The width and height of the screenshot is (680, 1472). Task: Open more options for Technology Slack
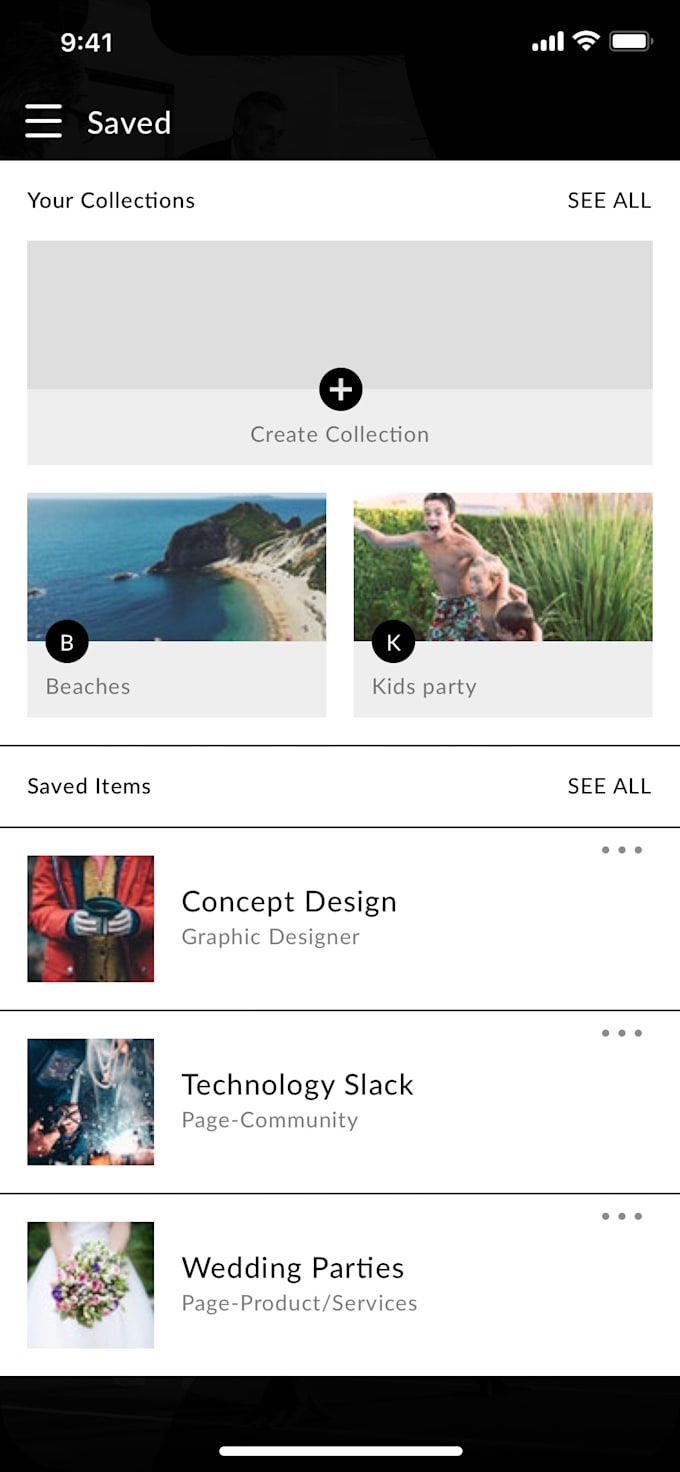(621, 1034)
